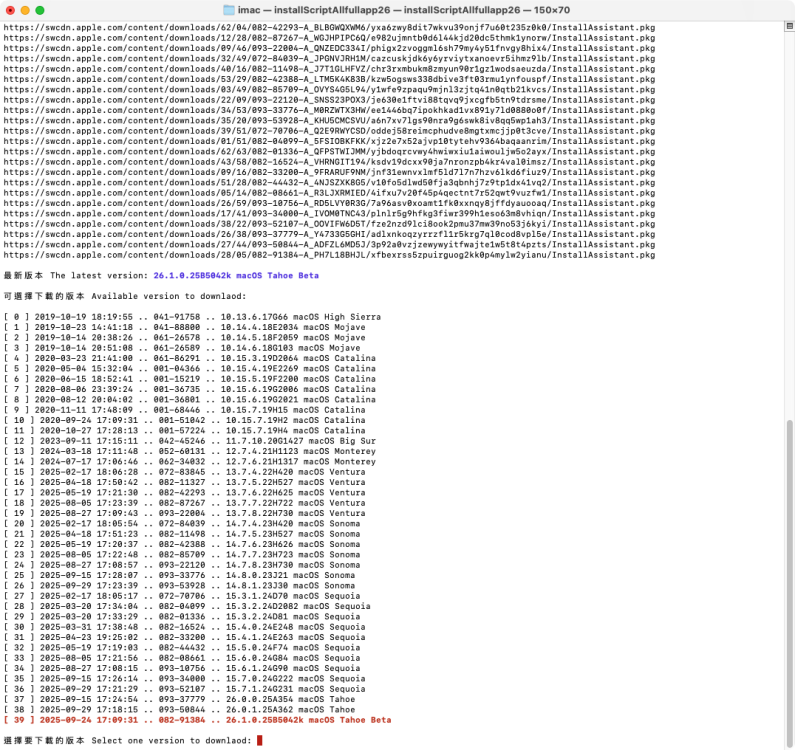Screen dimensions: 795x750
Task: Click row [ 31 ] Sequoia 15.4.1.24E263
Action: [x=185, y=637]
